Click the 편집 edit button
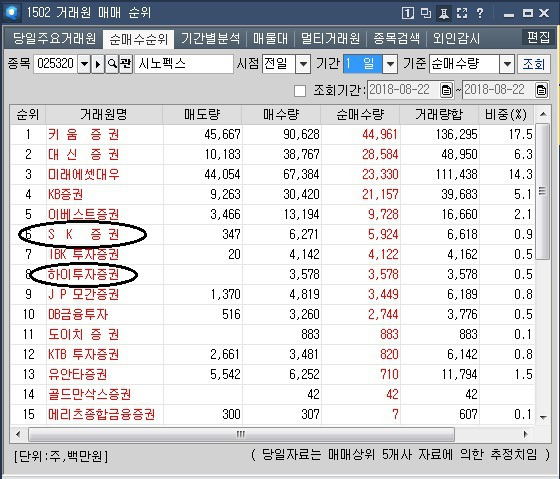The height and width of the screenshot is (479, 560). tap(538, 37)
